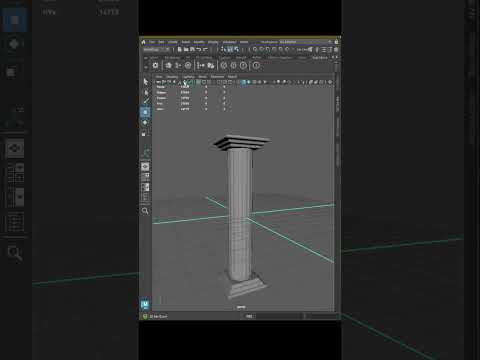Screen dimensions: 480x360
Task: Choose the Select tool arrow
Action: (x=145, y=82)
